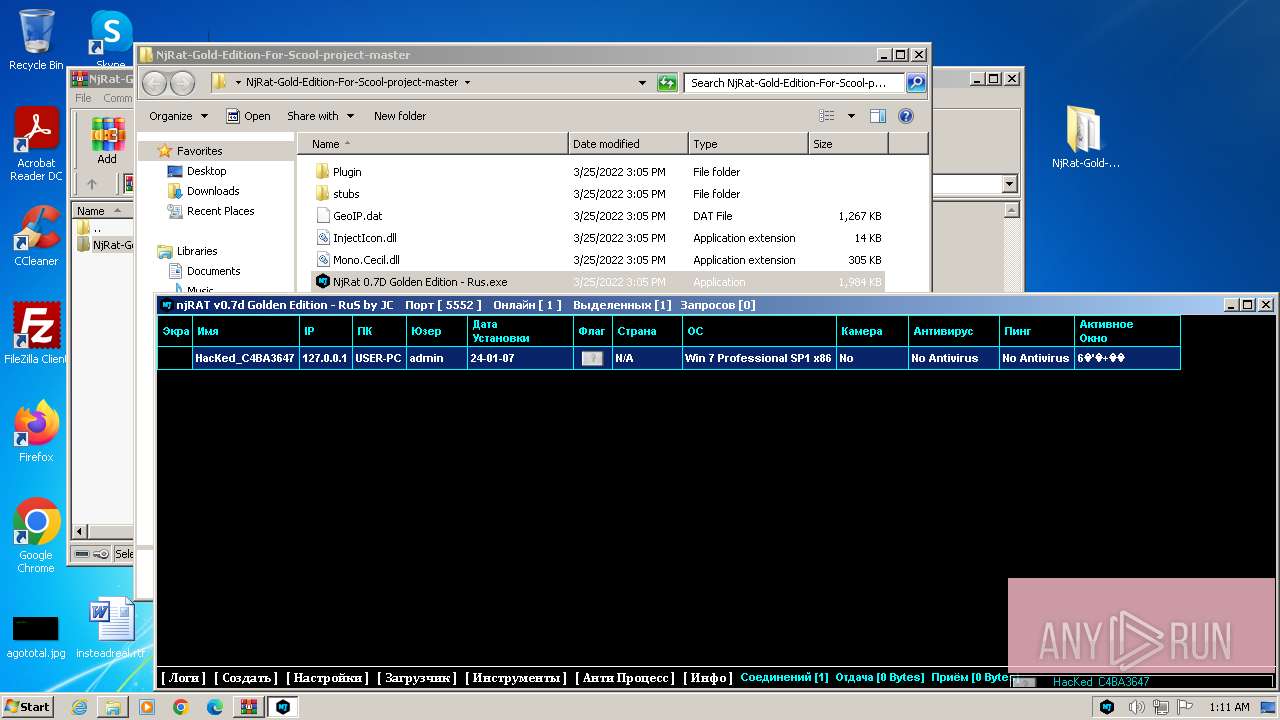Select the insteadreal.rtf desktop document
1280x720 pixels.
pyautogui.click(x=110, y=628)
